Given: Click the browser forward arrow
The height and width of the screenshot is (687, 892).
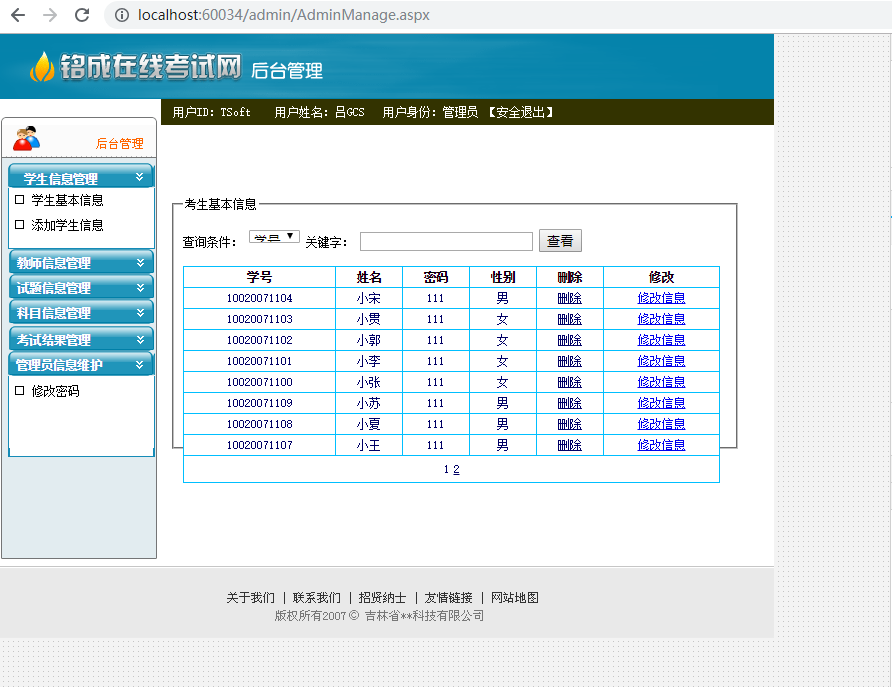Looking at the screenshot, I should click(50, 15).
